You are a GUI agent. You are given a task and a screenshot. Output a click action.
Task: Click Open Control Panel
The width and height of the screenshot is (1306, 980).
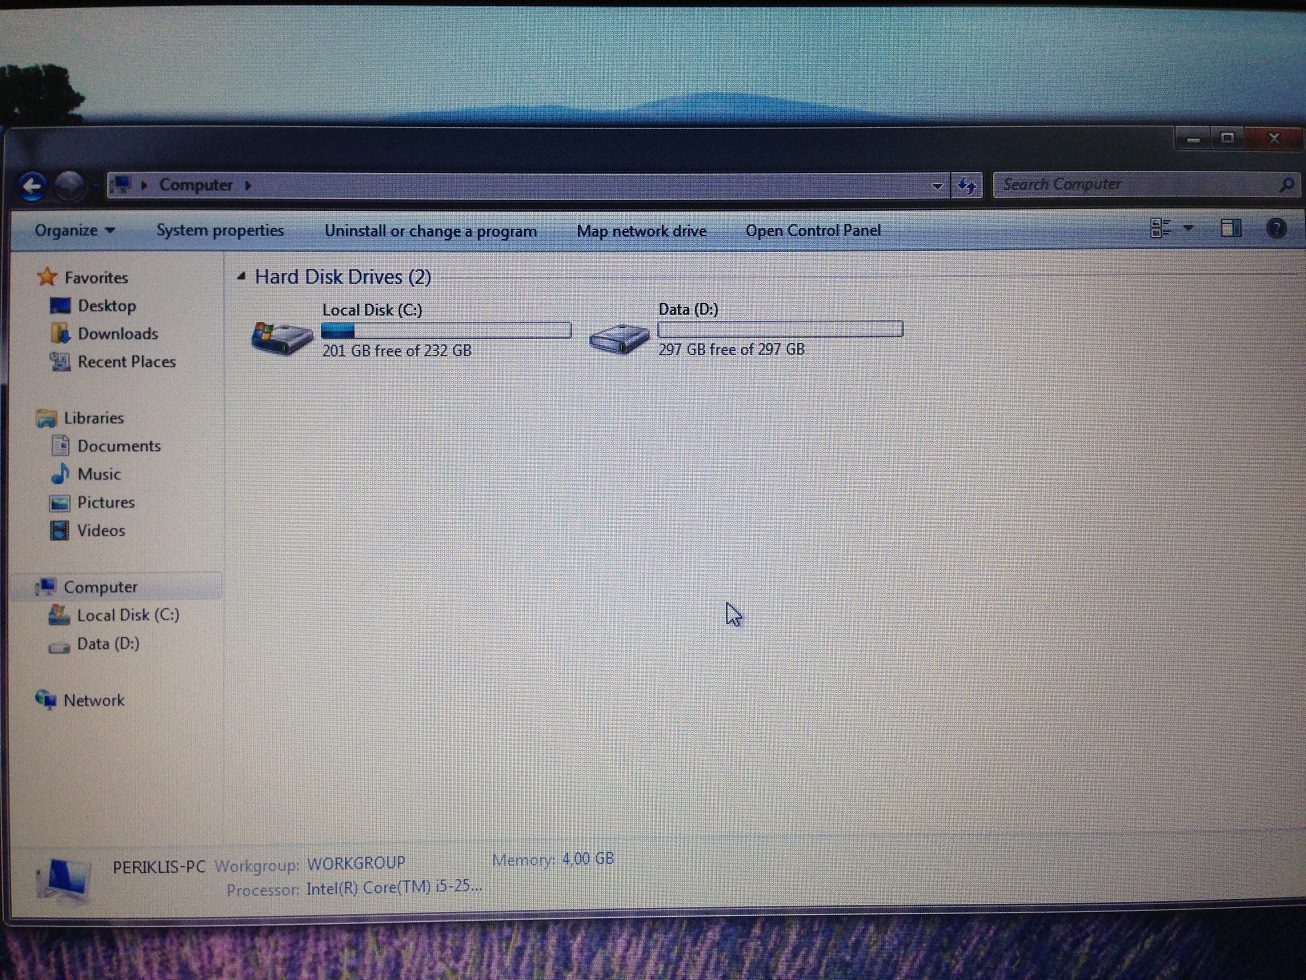[813, 230]
